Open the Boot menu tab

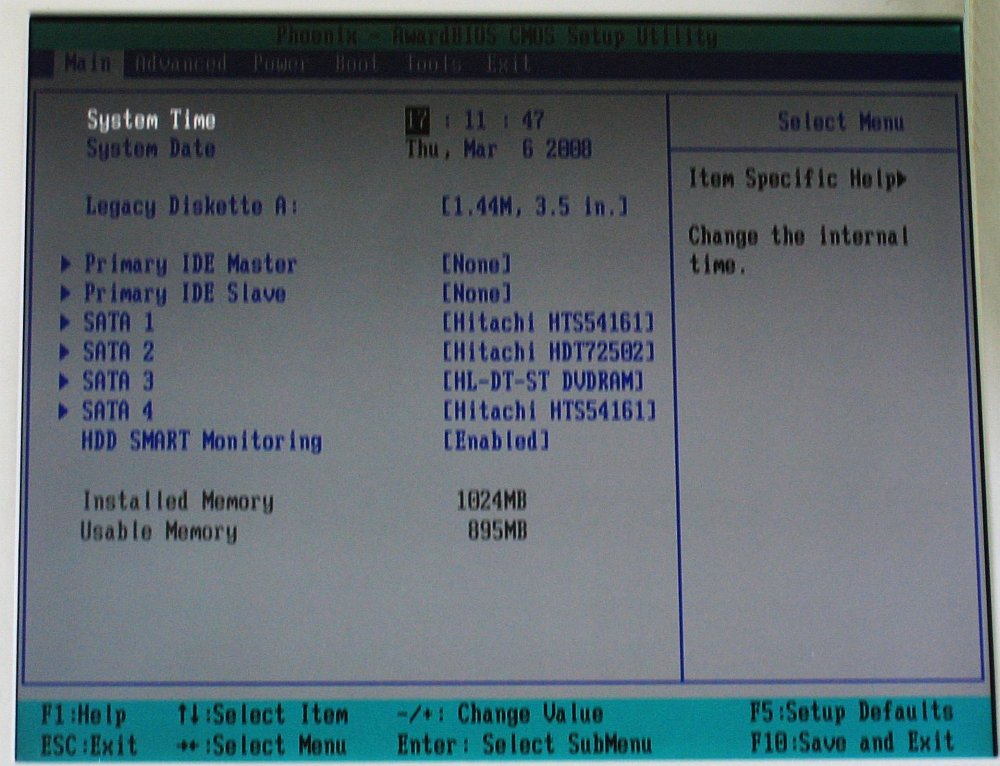356,64
